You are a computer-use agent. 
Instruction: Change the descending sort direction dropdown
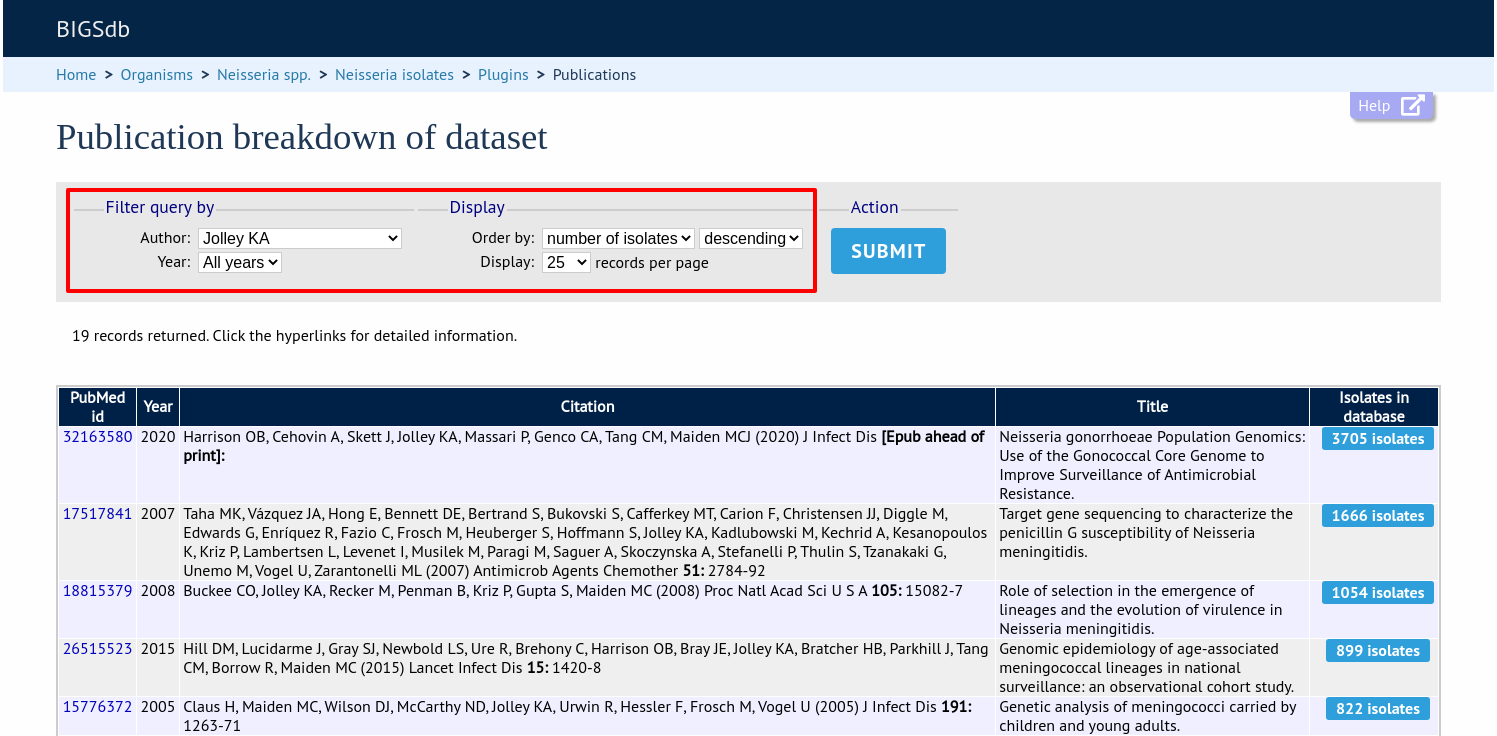[x=751, y=238]
